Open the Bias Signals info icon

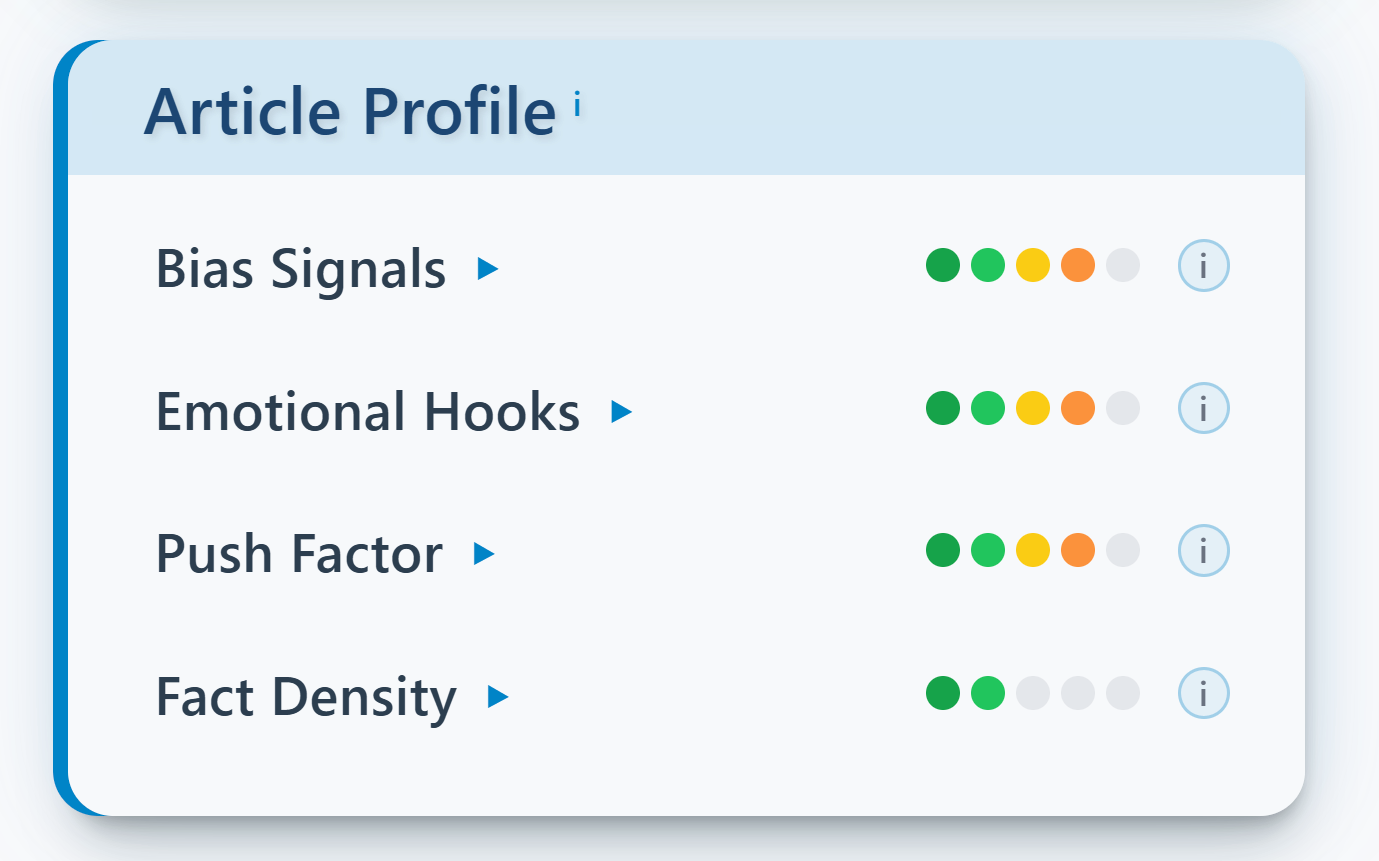[1203, 265]
